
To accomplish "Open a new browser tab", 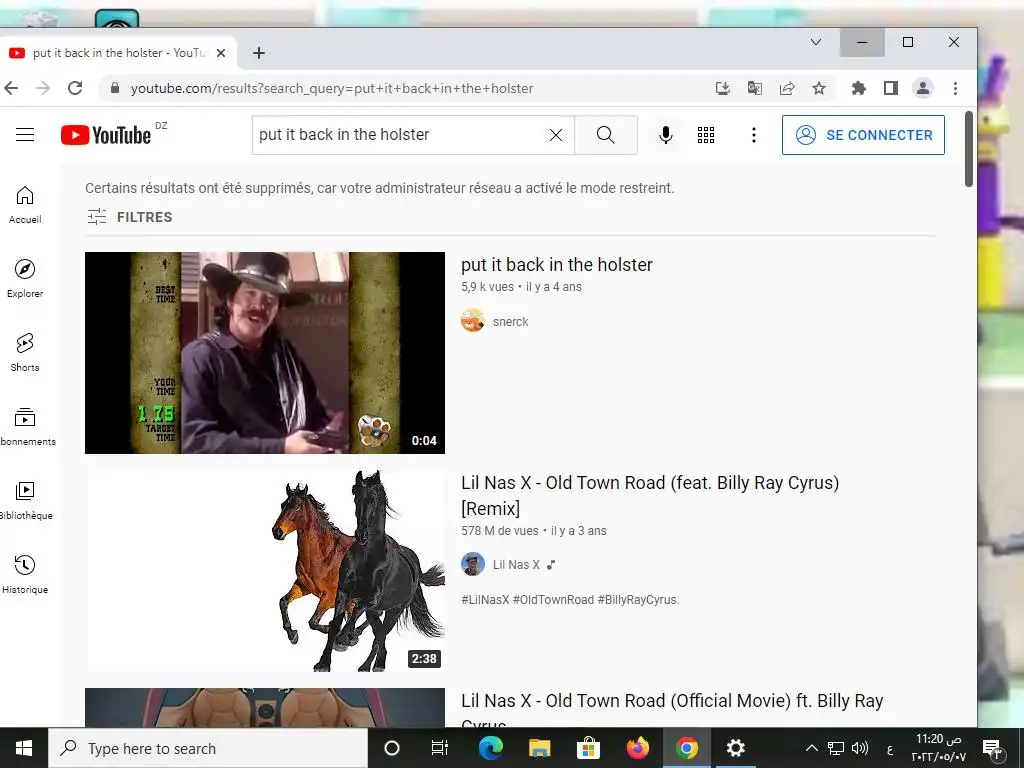I will 259,53.
